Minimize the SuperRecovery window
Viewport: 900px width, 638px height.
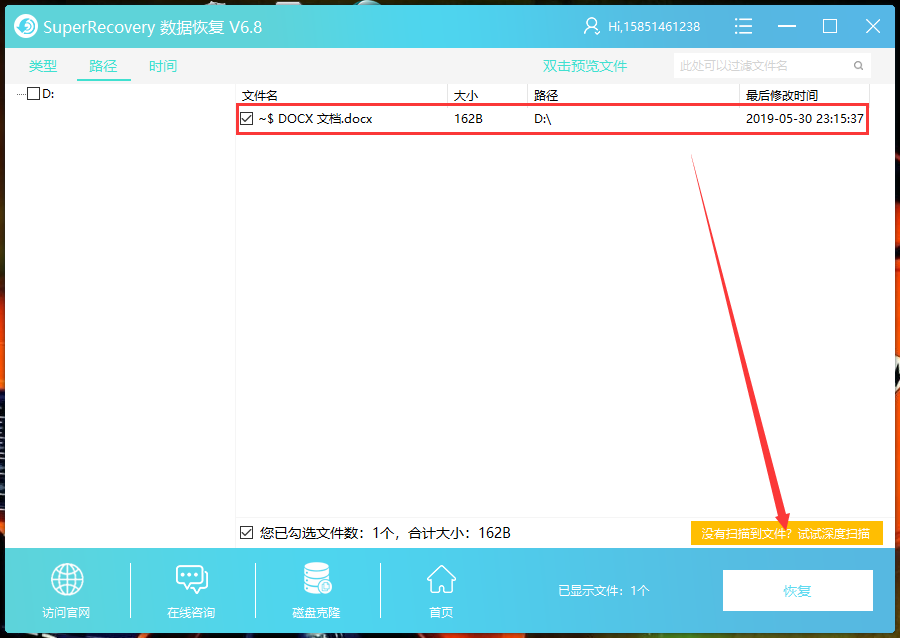[786, 26]
